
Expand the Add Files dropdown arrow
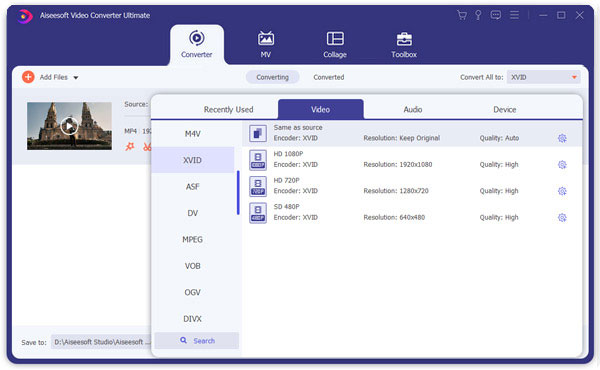point(76,78)
